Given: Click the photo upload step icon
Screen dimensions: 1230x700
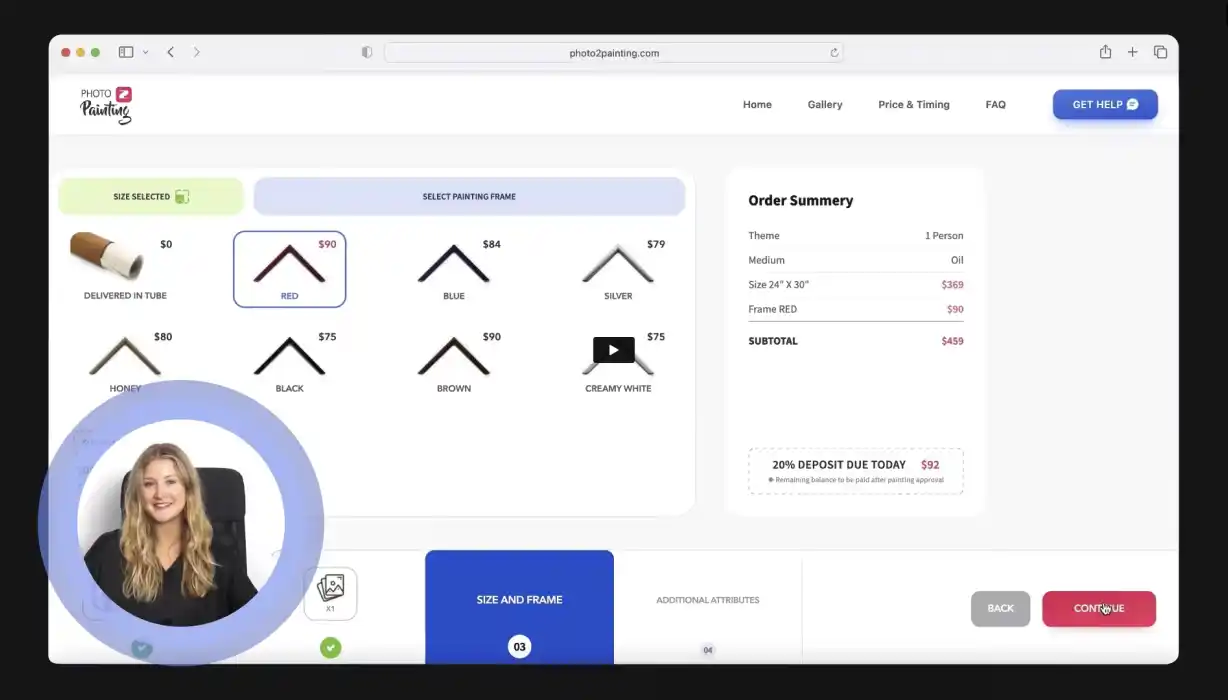Looking at the screenshot, I should (330, 592).
